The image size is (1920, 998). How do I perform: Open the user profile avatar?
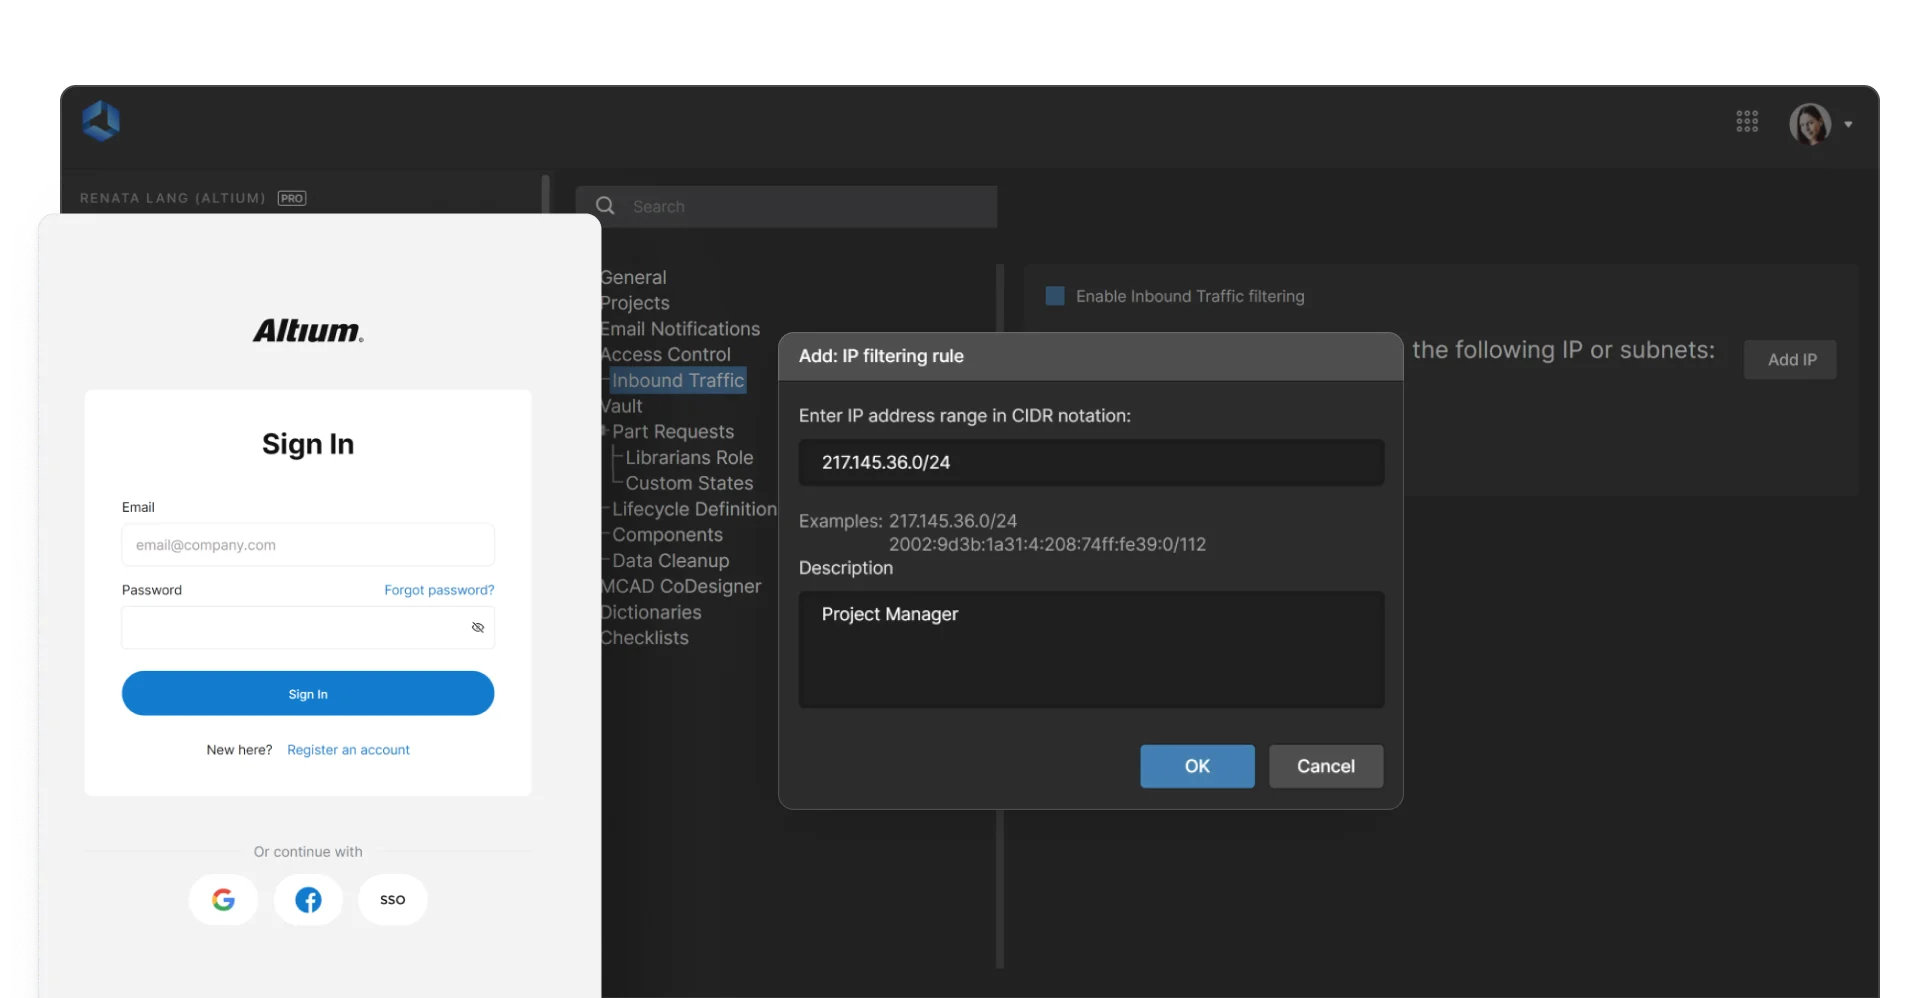tap(1810, 124)
